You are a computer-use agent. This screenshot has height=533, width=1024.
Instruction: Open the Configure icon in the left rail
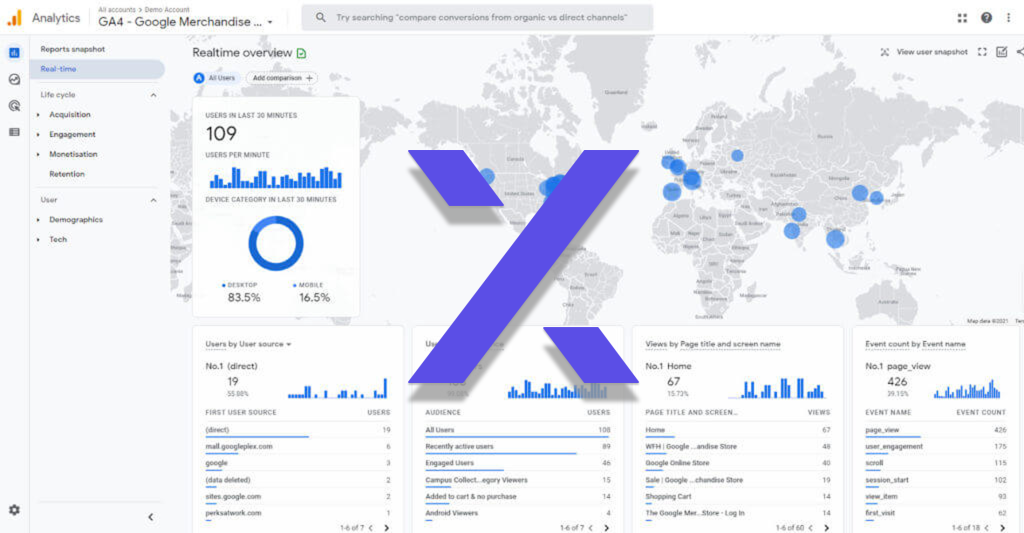pyautogui.click(x=14, y=132)
